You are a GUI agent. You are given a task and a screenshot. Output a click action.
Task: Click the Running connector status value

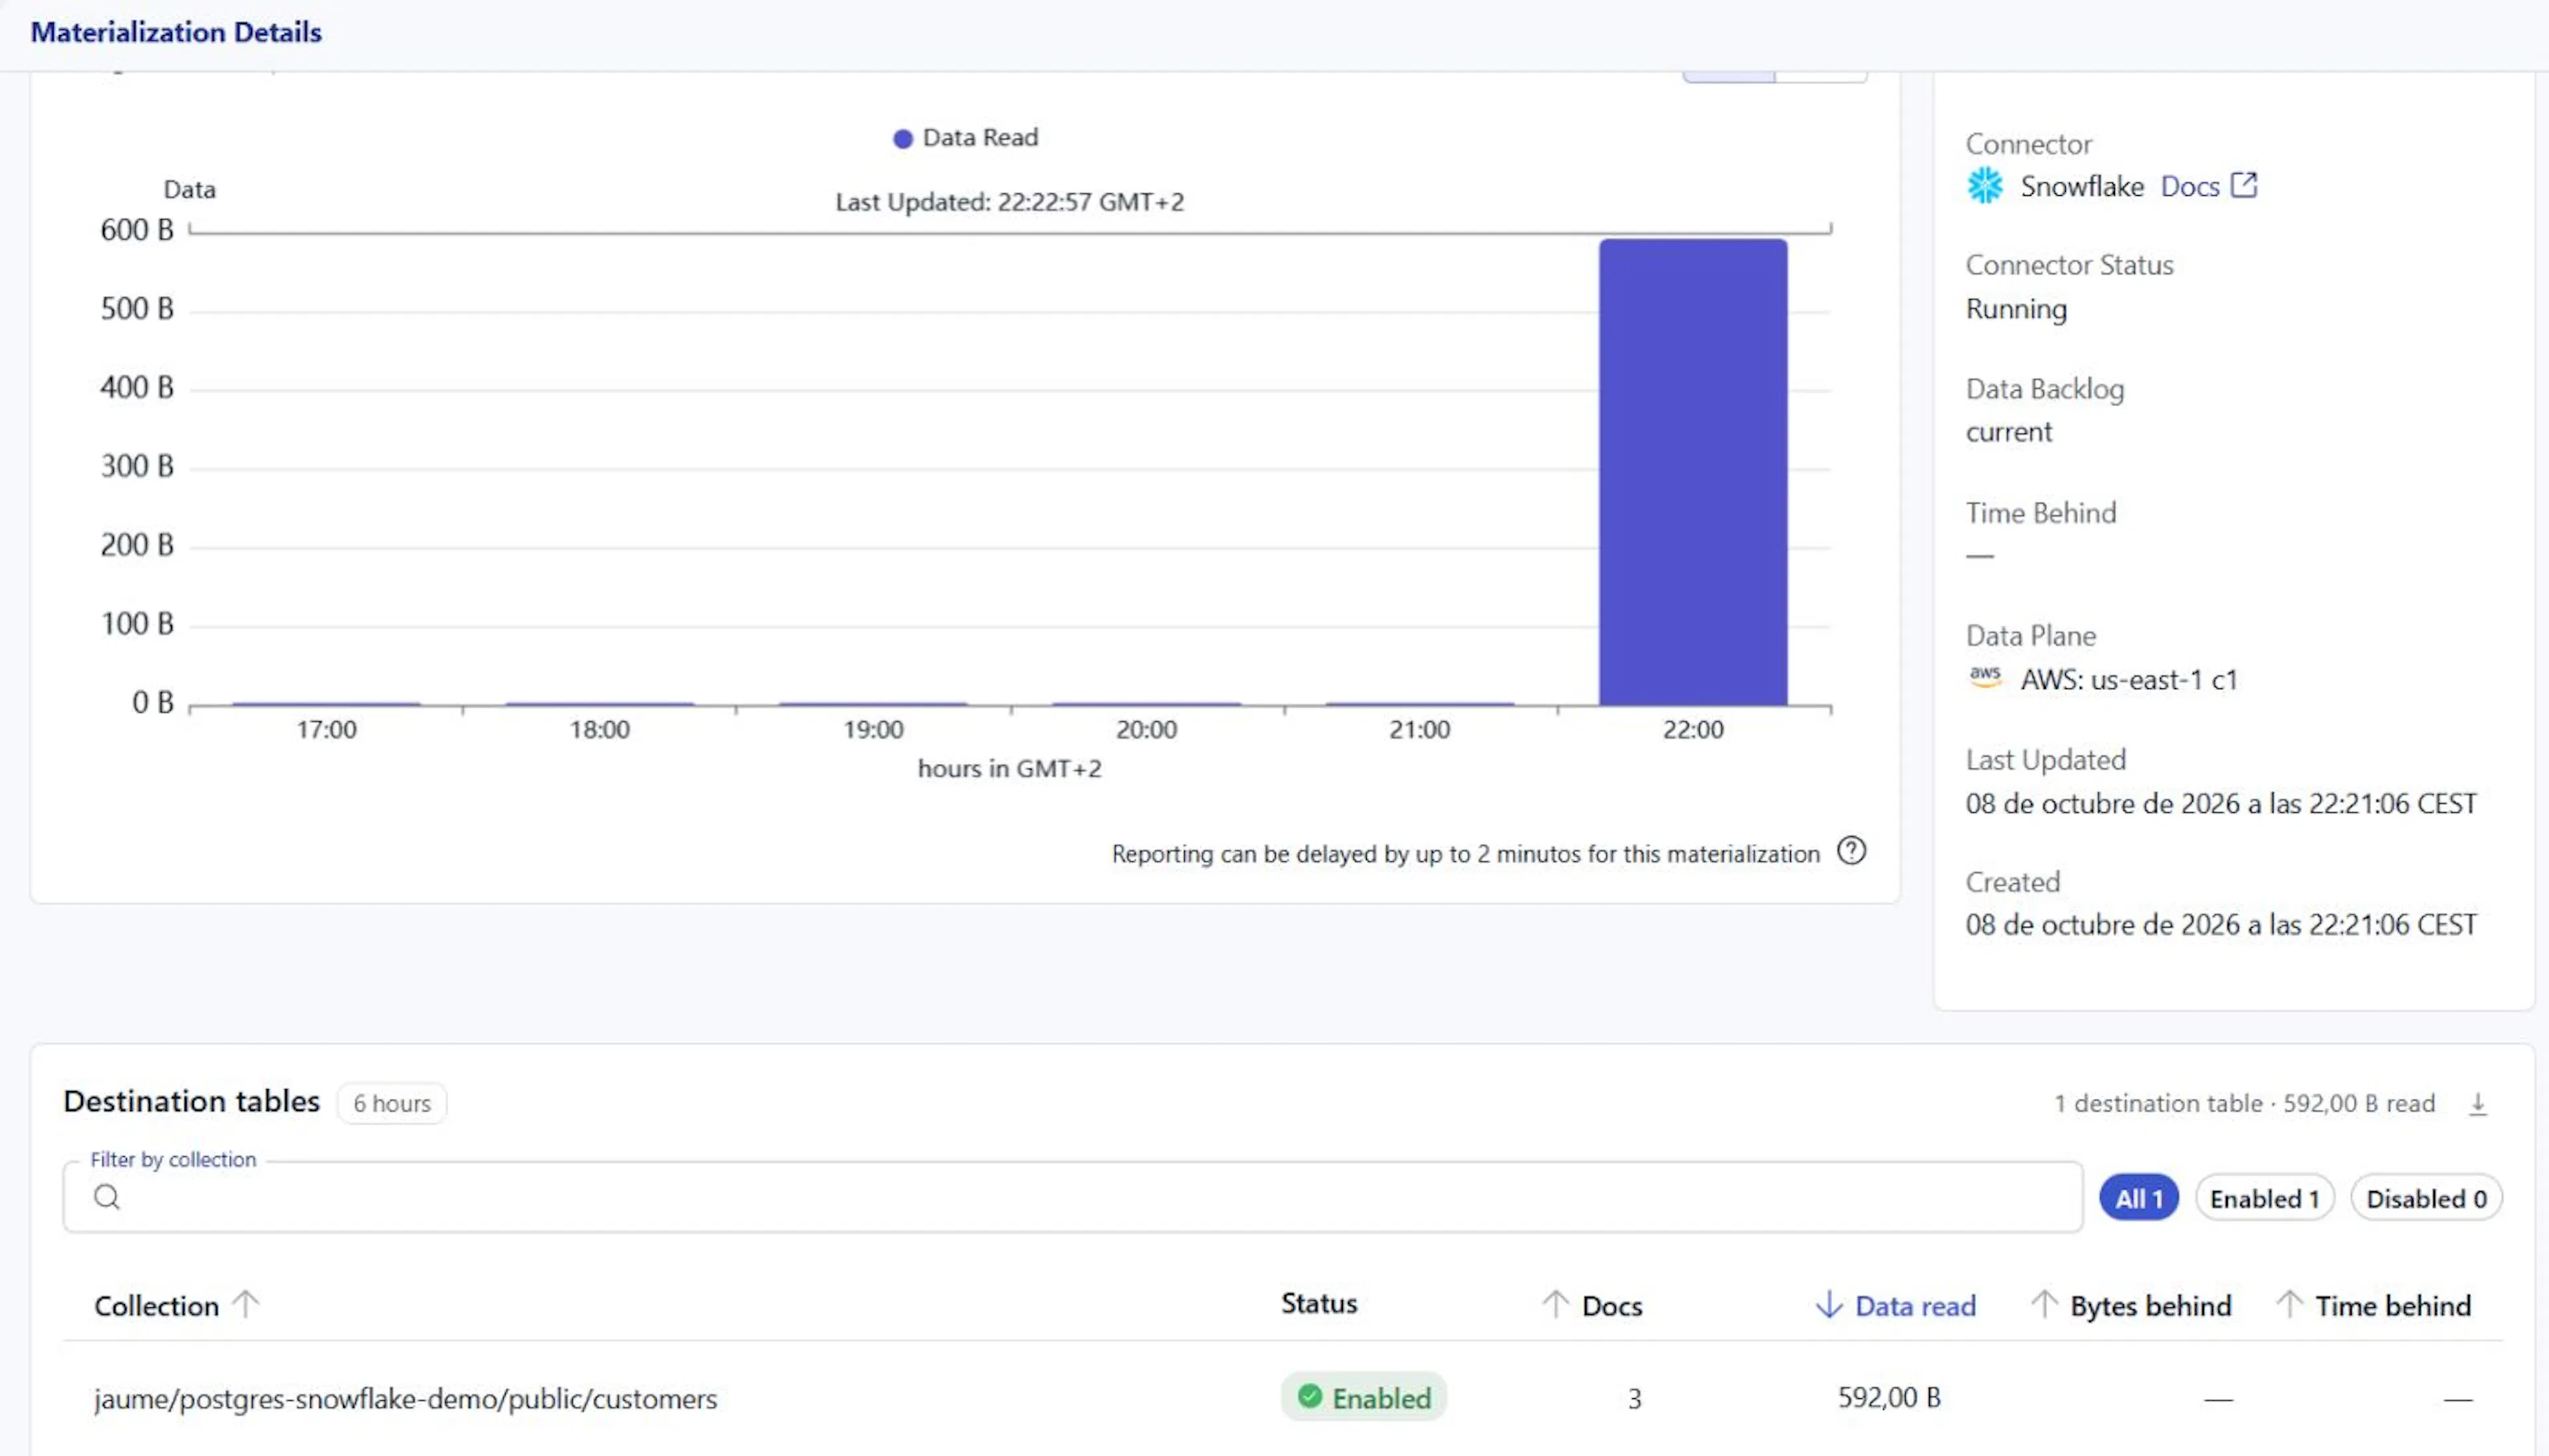click(x=2016, y=309)
